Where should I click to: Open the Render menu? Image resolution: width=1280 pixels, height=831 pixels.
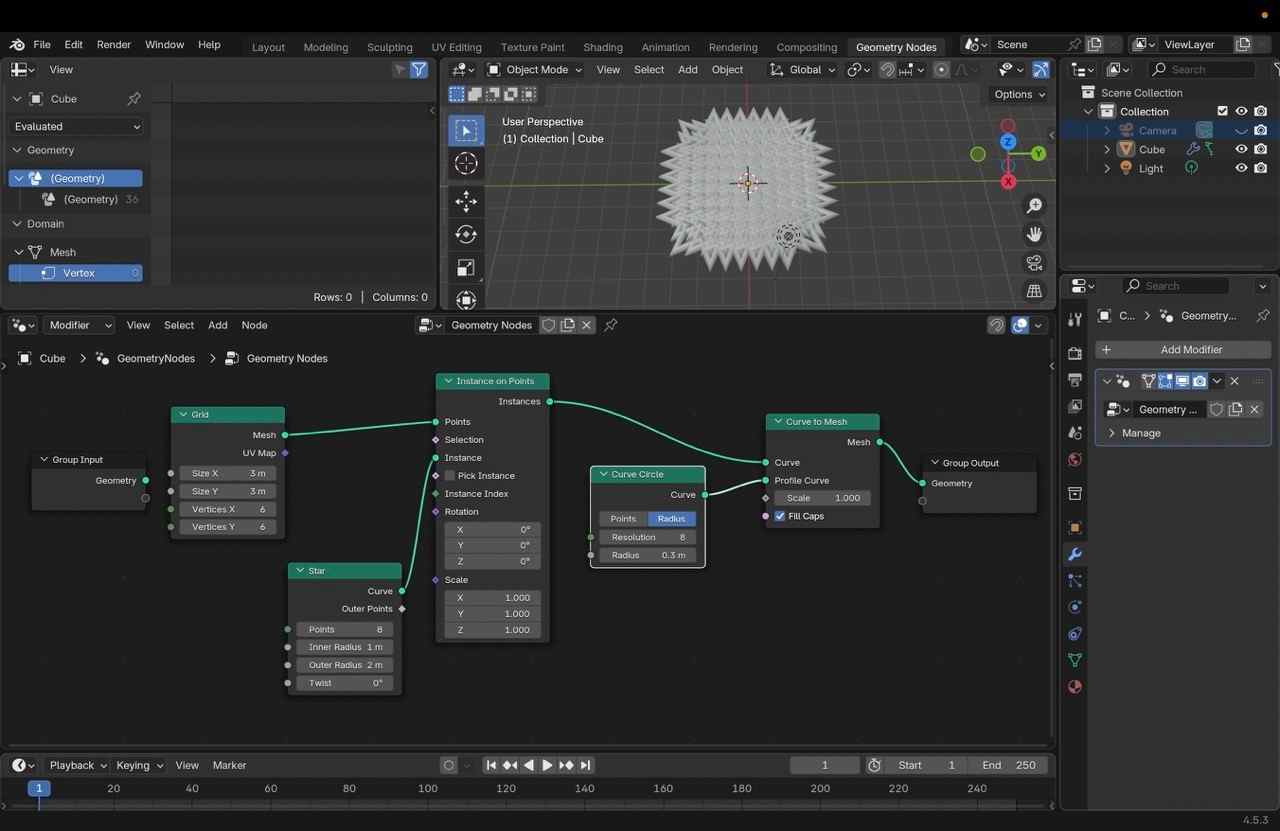(114, 45)
